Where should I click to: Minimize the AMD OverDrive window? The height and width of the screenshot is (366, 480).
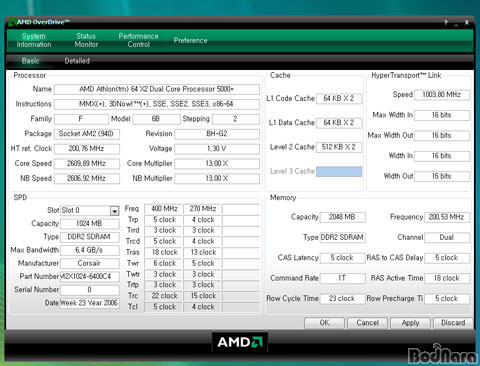[x=456, y=23]
